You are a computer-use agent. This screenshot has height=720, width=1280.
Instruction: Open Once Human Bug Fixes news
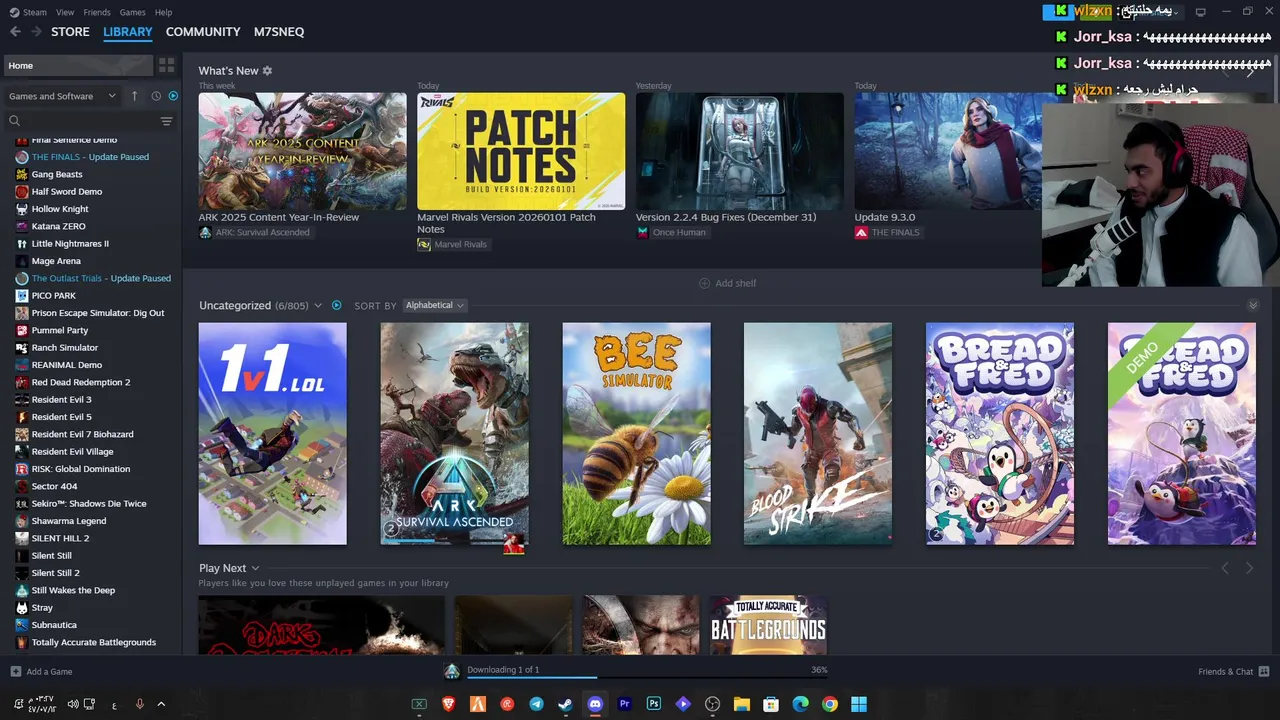(x=739, y=151)
